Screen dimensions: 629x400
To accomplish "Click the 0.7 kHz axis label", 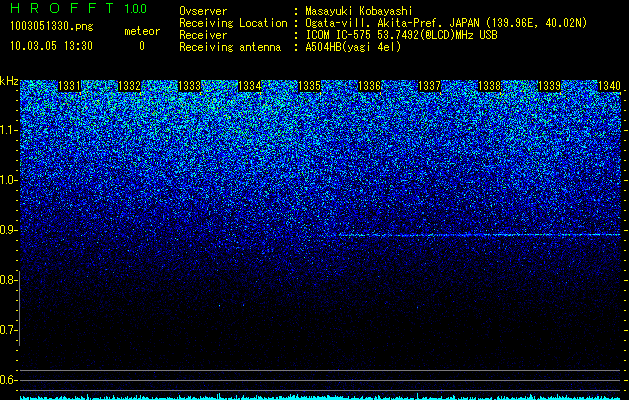I will click(8, 330).
